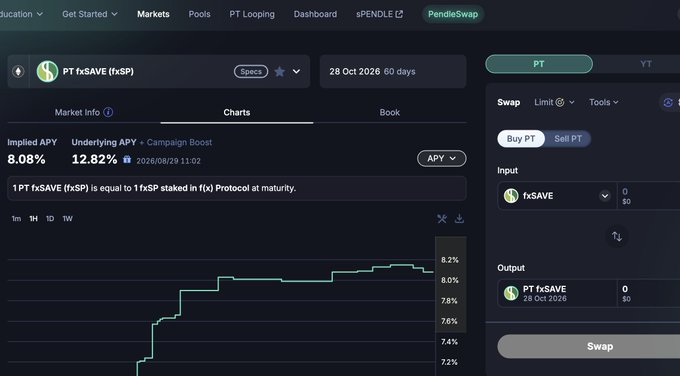Screen dimensions: 680x376
Task: Open the Pools page
Action: (x=199, y=14)
